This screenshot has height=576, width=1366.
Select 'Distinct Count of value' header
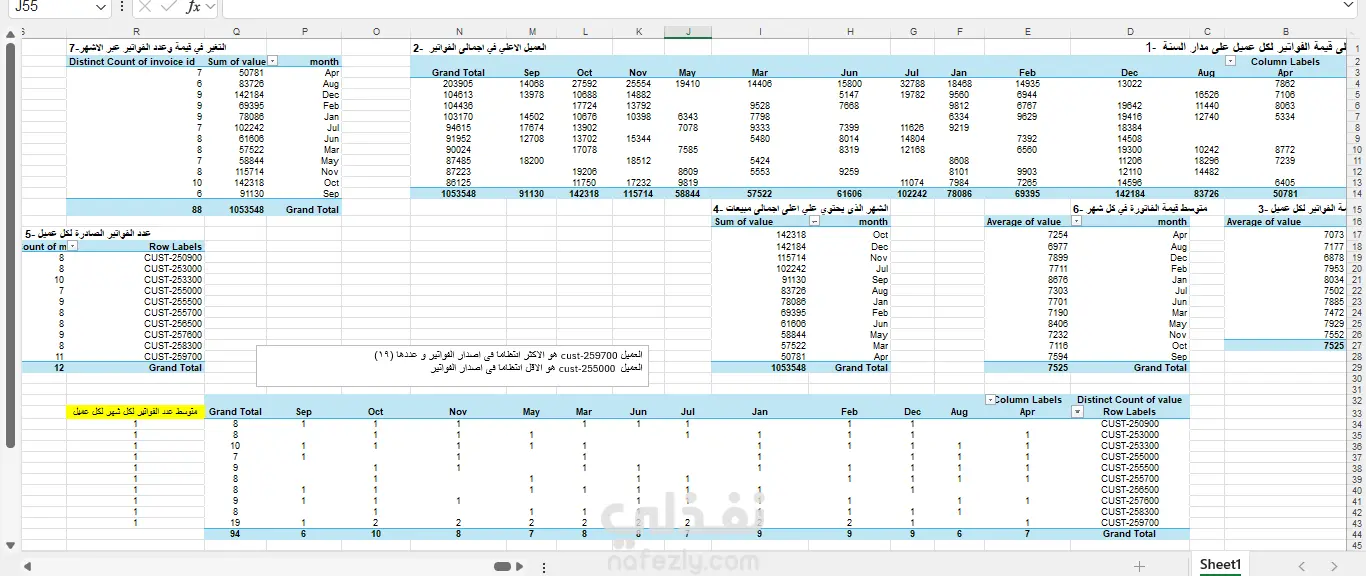(x=1129, y=399)
